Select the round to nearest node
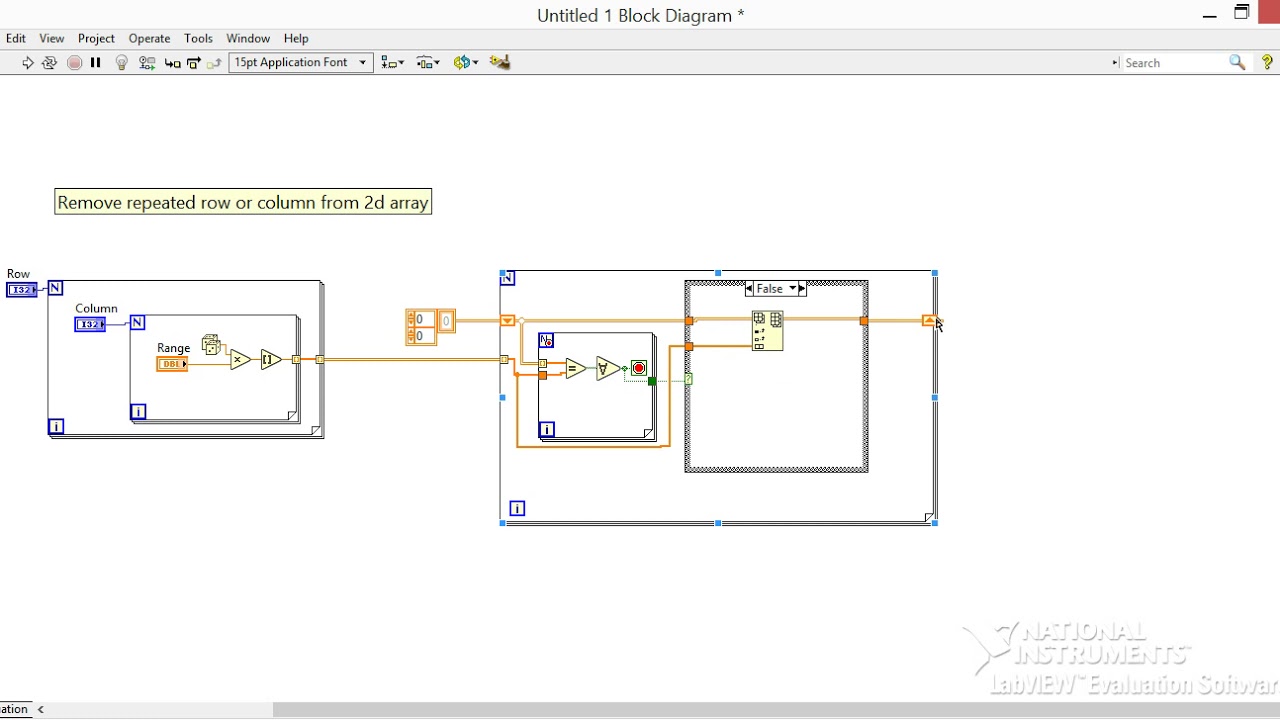 pos(271,360)
